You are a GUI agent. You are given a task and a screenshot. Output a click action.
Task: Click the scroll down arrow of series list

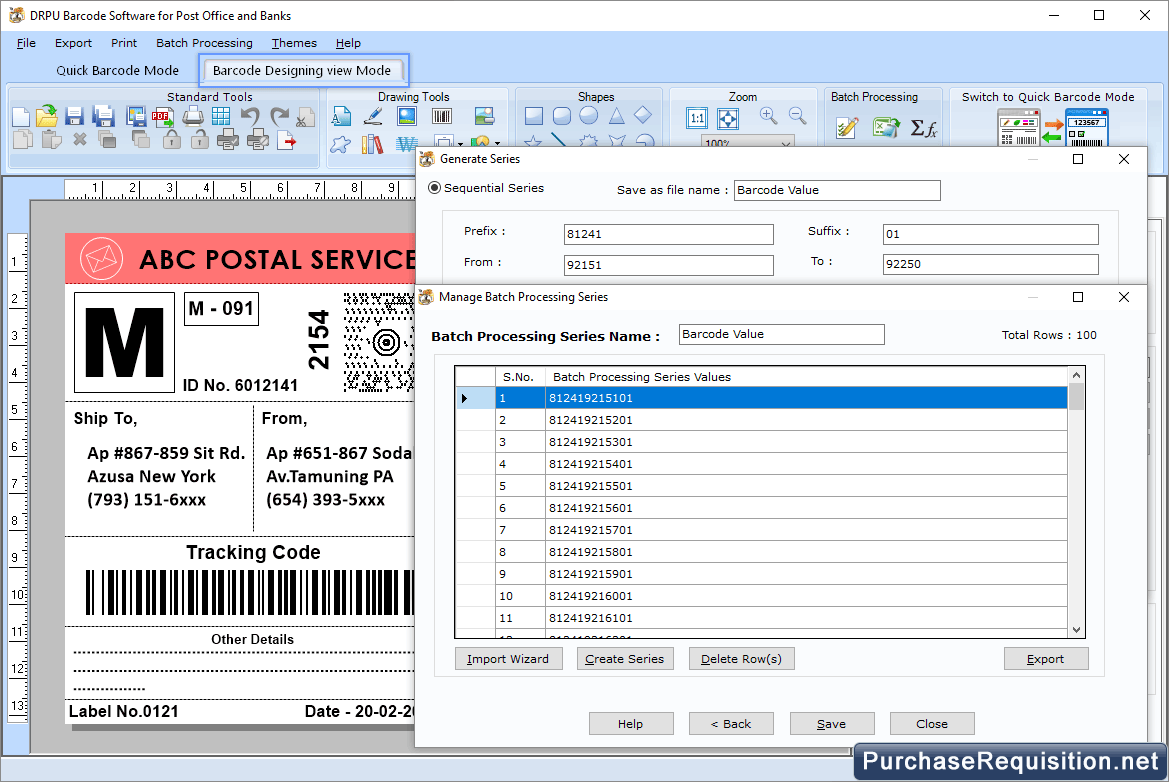(1076, 630)
